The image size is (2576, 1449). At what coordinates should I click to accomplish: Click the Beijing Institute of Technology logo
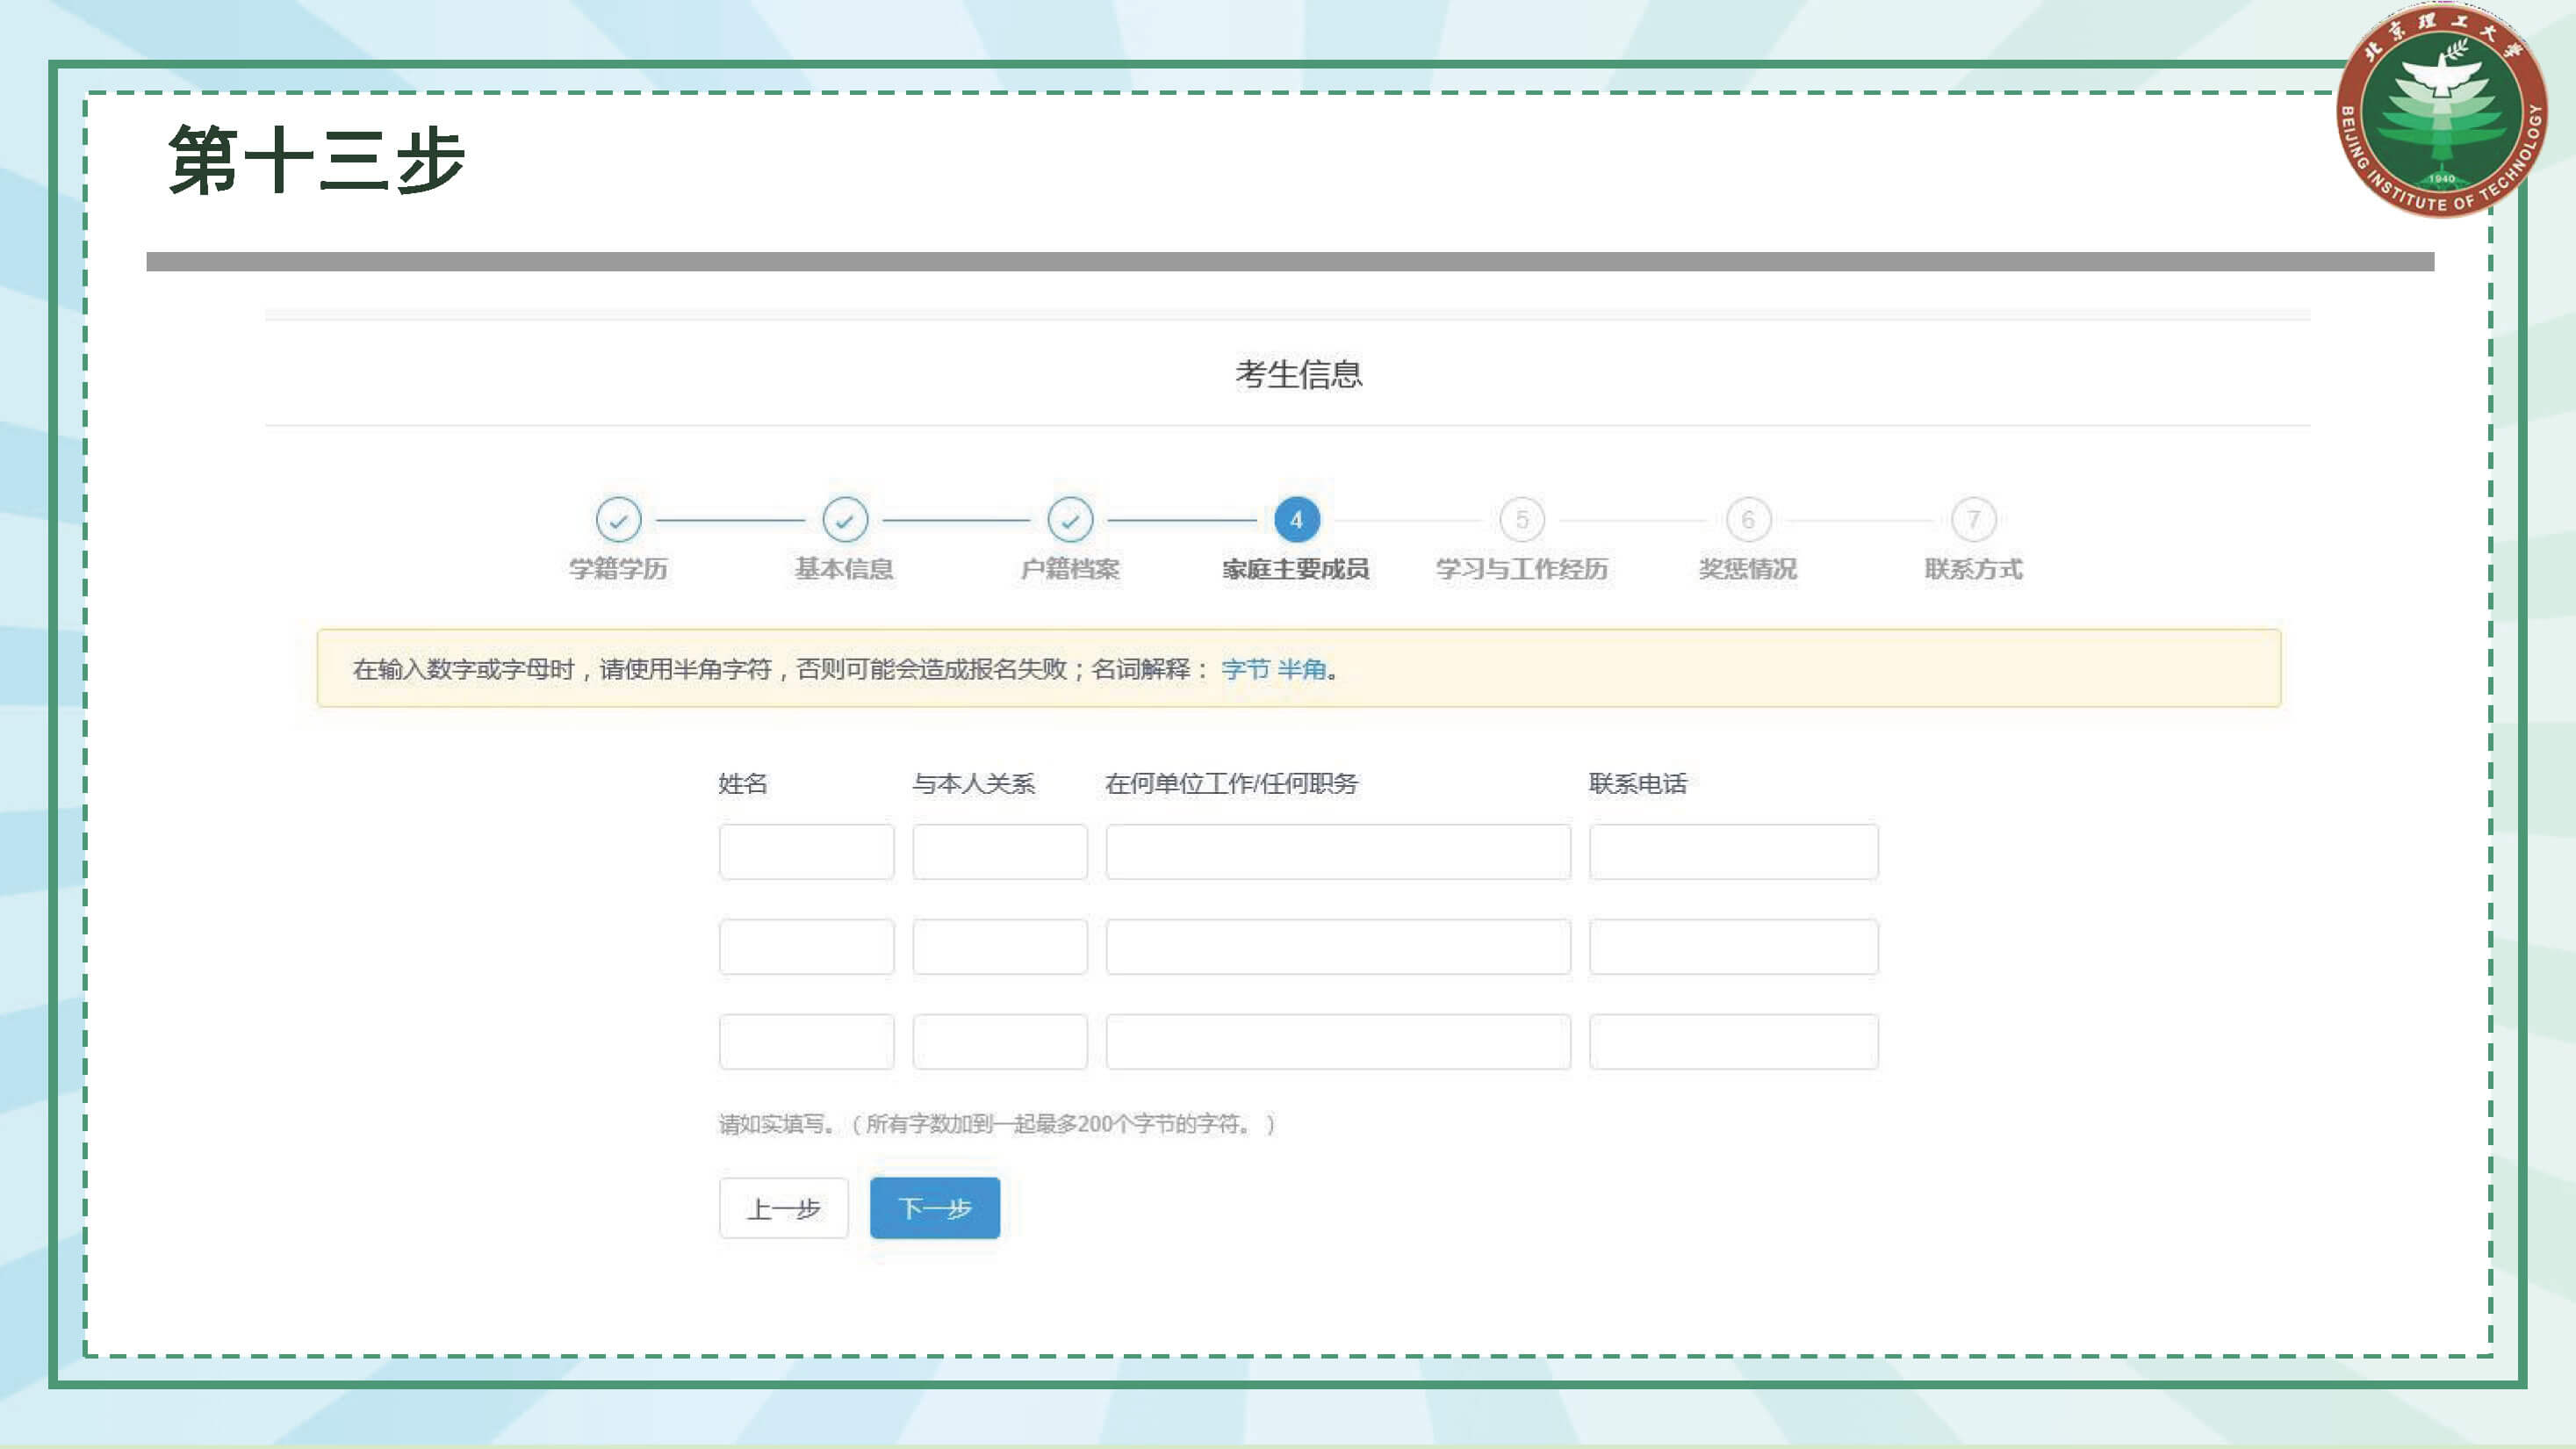click(x=2441, y=111)
